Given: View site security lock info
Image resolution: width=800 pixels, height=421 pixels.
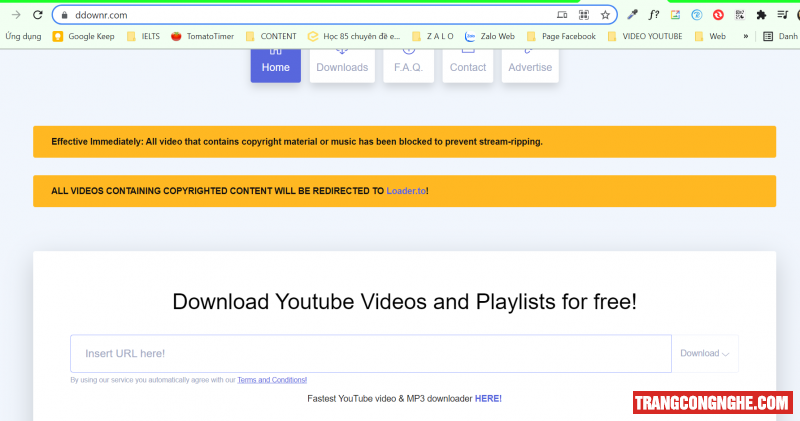Looking at the screenshot, I should click(x=64, y=15).
